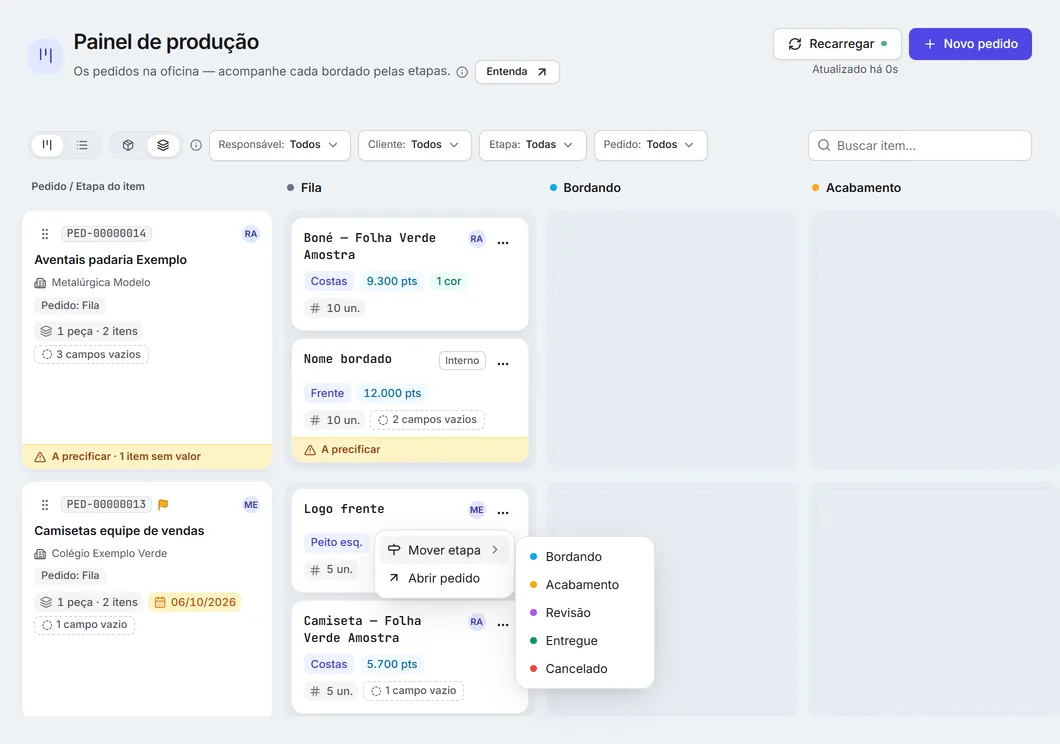
Task: Open the Responsável filter dropdown
Action: click(280, 145)
